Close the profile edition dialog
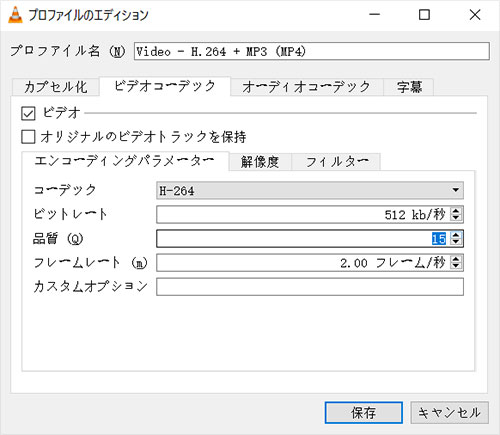Viewport: 500px width, 435px height. (x=475, y=15)
